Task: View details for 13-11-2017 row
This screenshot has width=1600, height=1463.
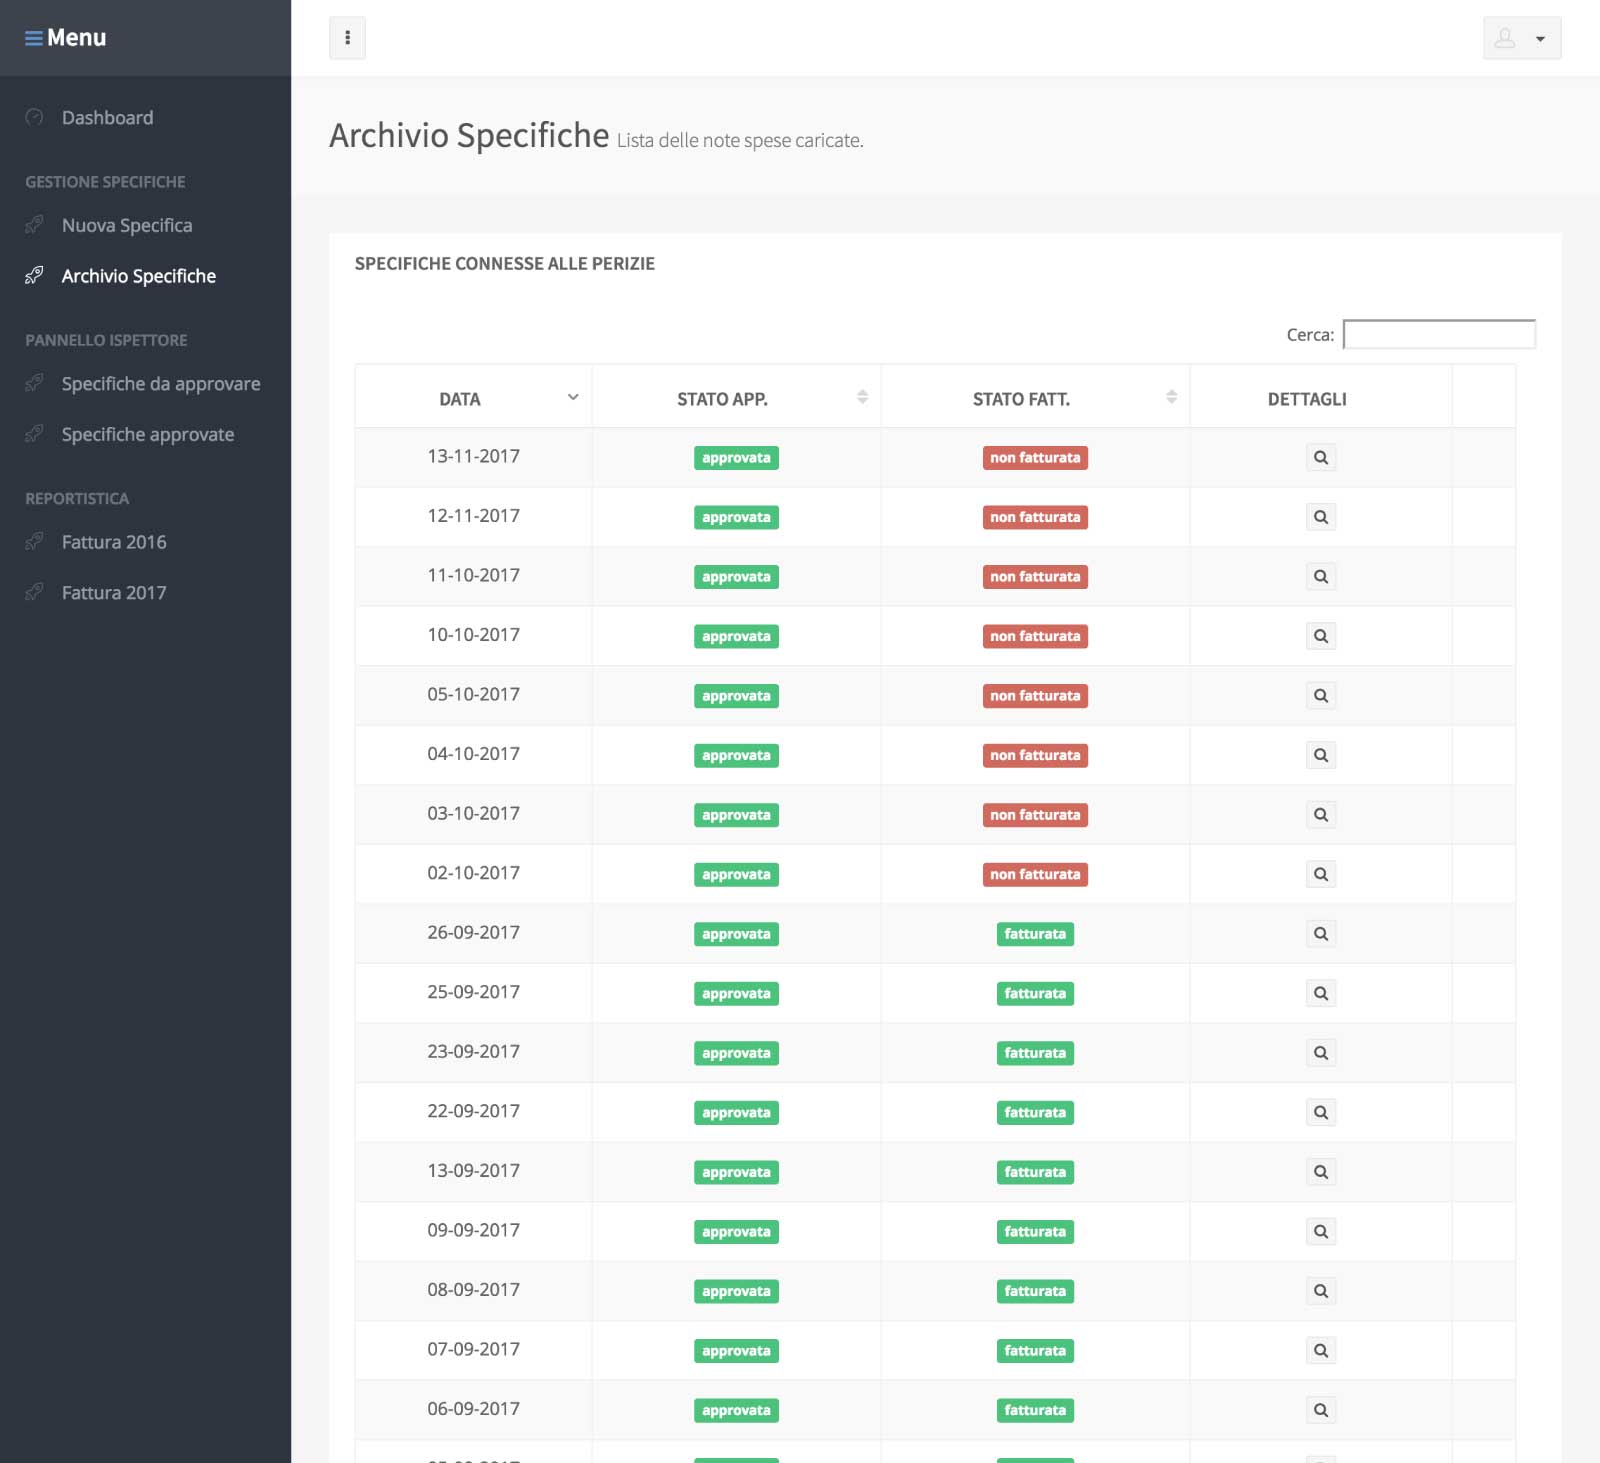Action: click(x=1321, y=458)
